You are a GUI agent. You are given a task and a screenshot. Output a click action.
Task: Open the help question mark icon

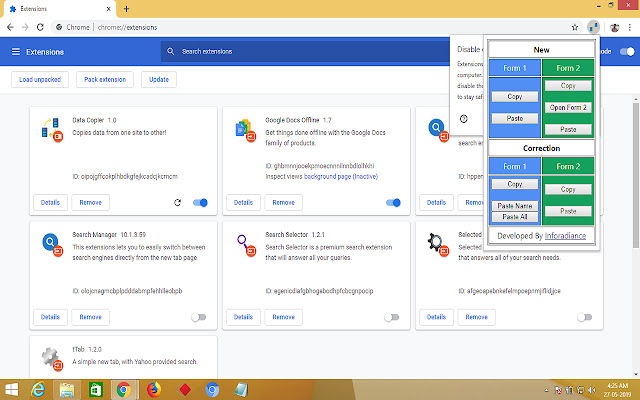463,119
